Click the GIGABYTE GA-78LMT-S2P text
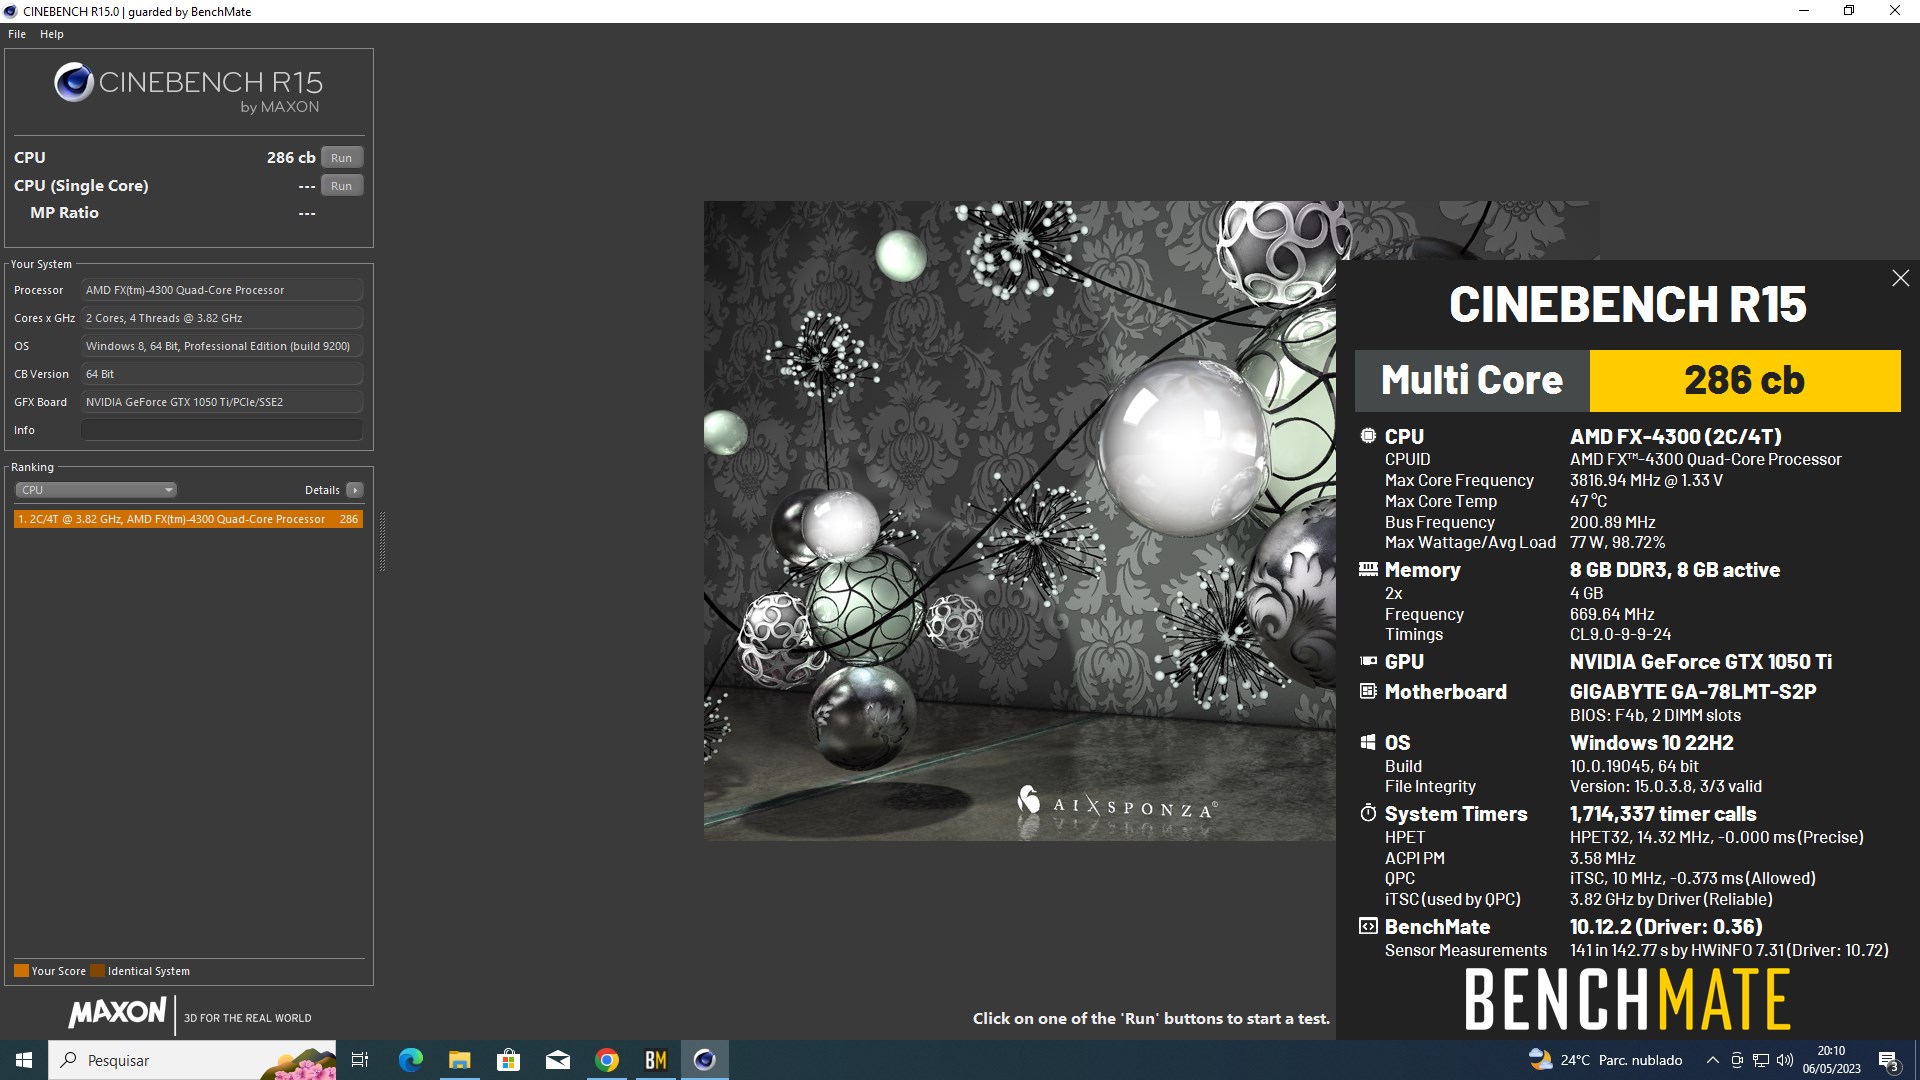This screenshot has height=1080, width=1920. [x=1693, y=692]
